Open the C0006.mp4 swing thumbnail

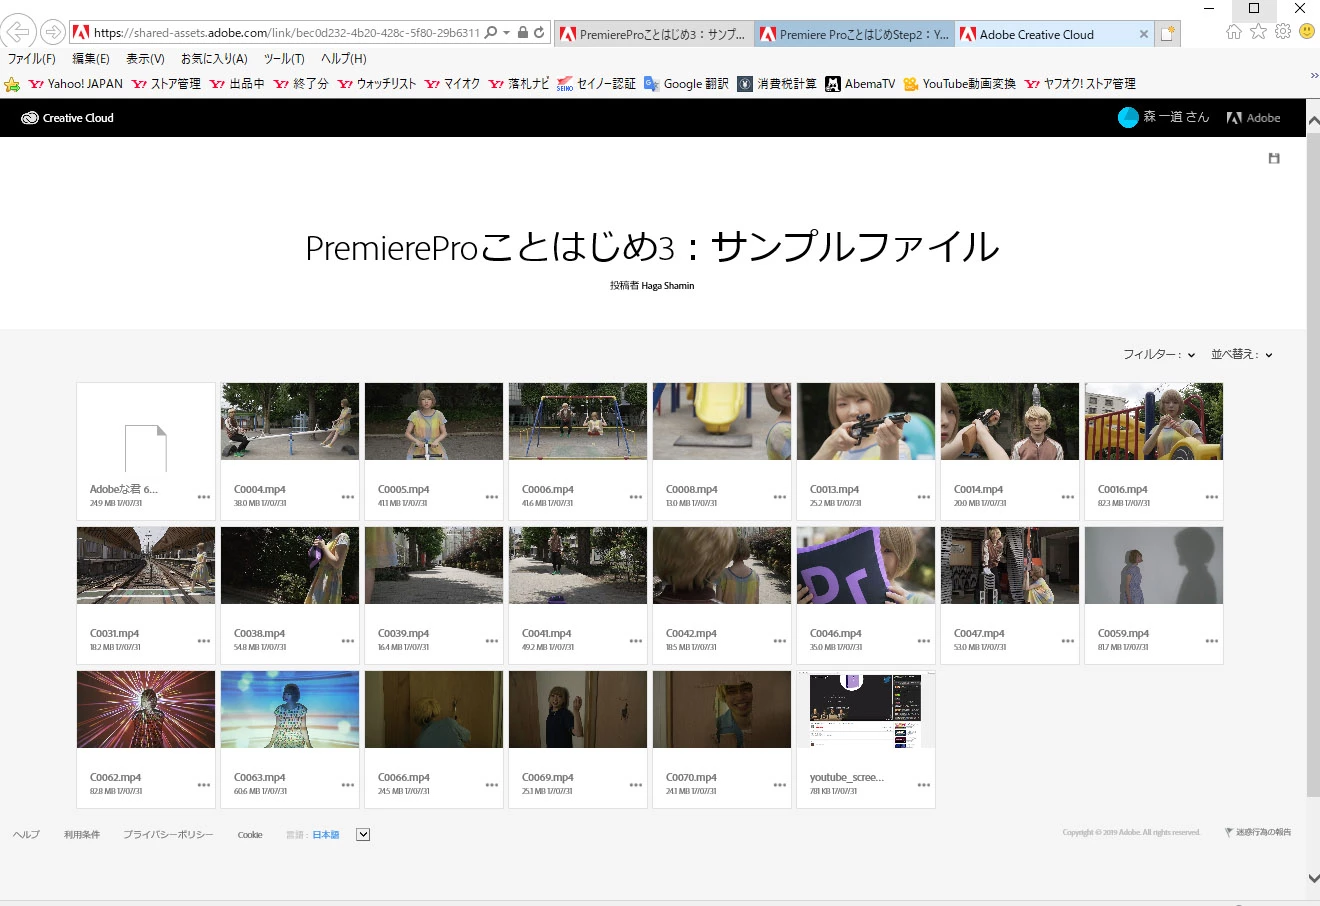[x=578, y=421]
